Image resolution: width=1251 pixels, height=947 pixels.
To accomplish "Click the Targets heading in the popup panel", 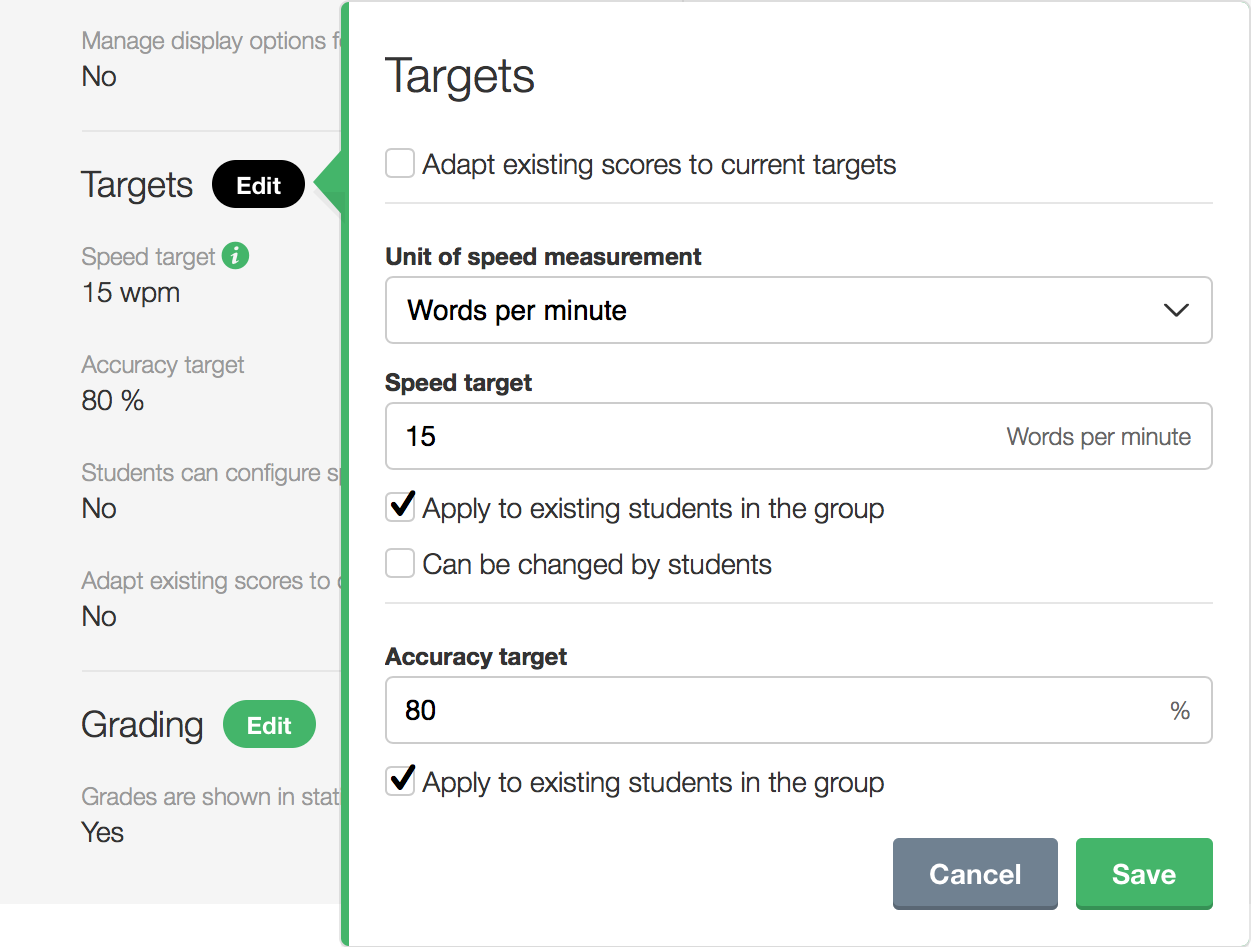I will pos(460,76).
